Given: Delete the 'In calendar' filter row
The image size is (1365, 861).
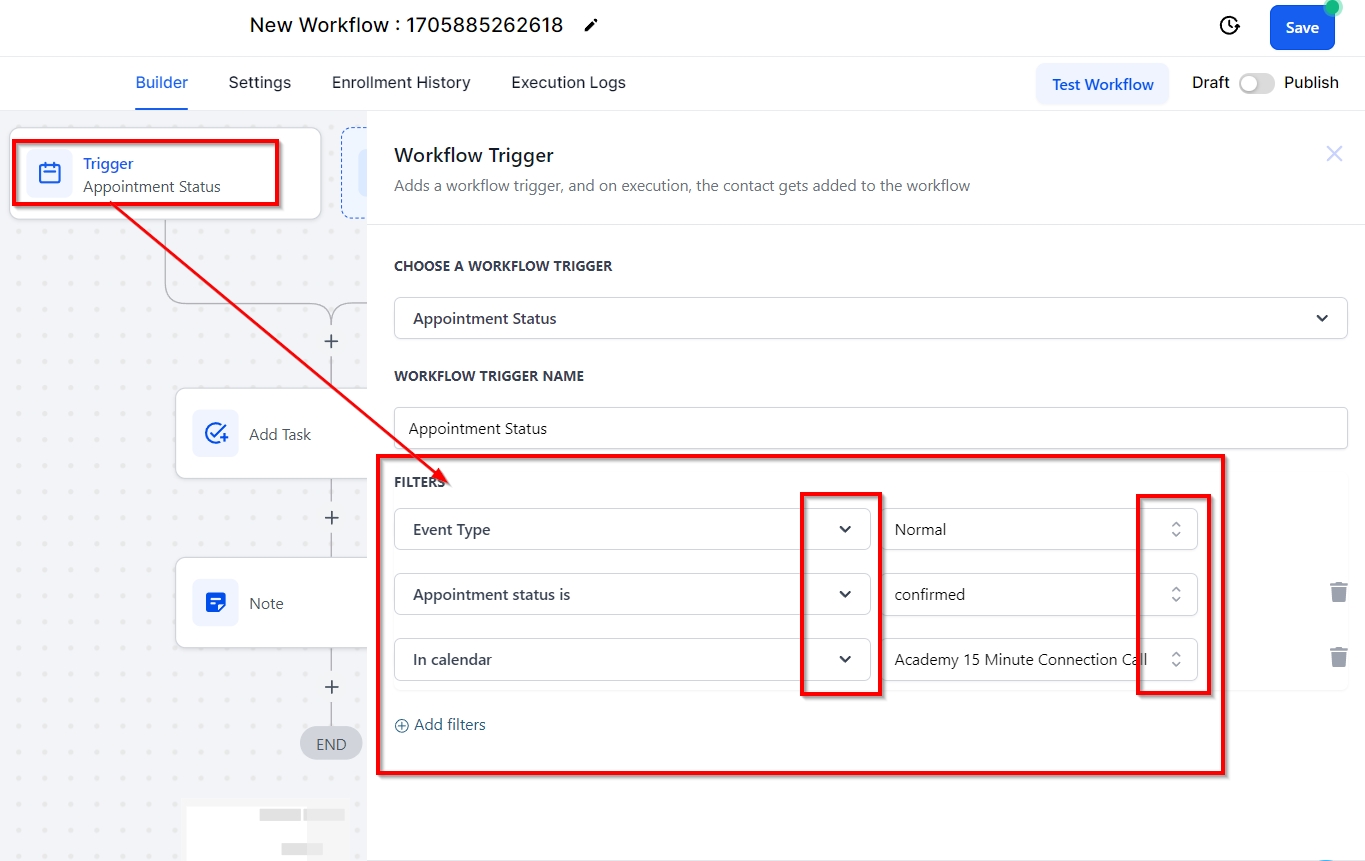Looking at the screenshot, I should (x=1338, y=658).
